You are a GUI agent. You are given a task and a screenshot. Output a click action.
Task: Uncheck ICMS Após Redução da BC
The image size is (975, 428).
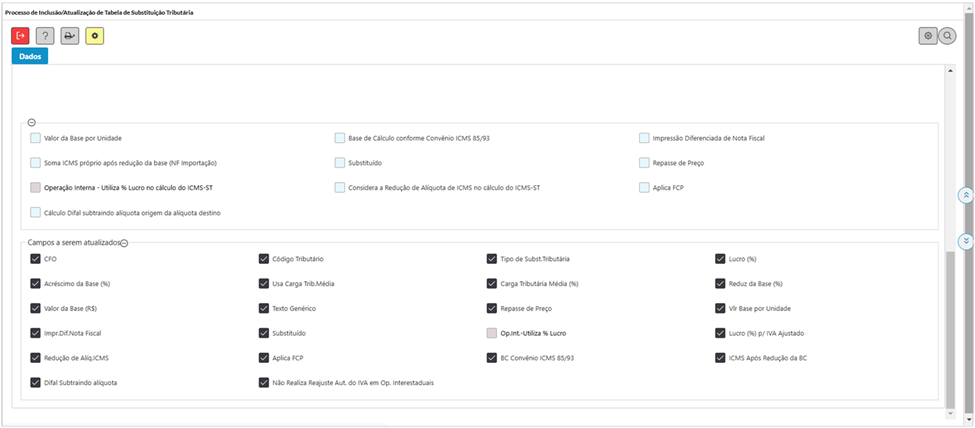tap(721, 357)
